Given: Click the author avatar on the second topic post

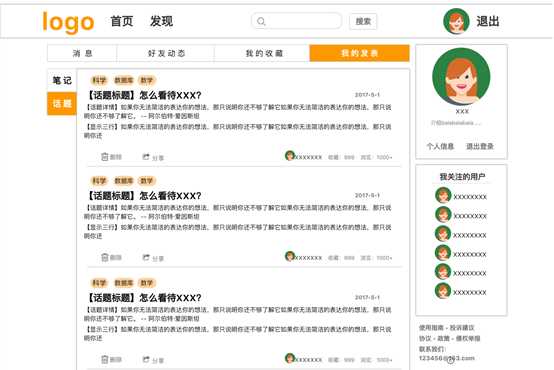Looking at the screenshot, I should 290,256.
